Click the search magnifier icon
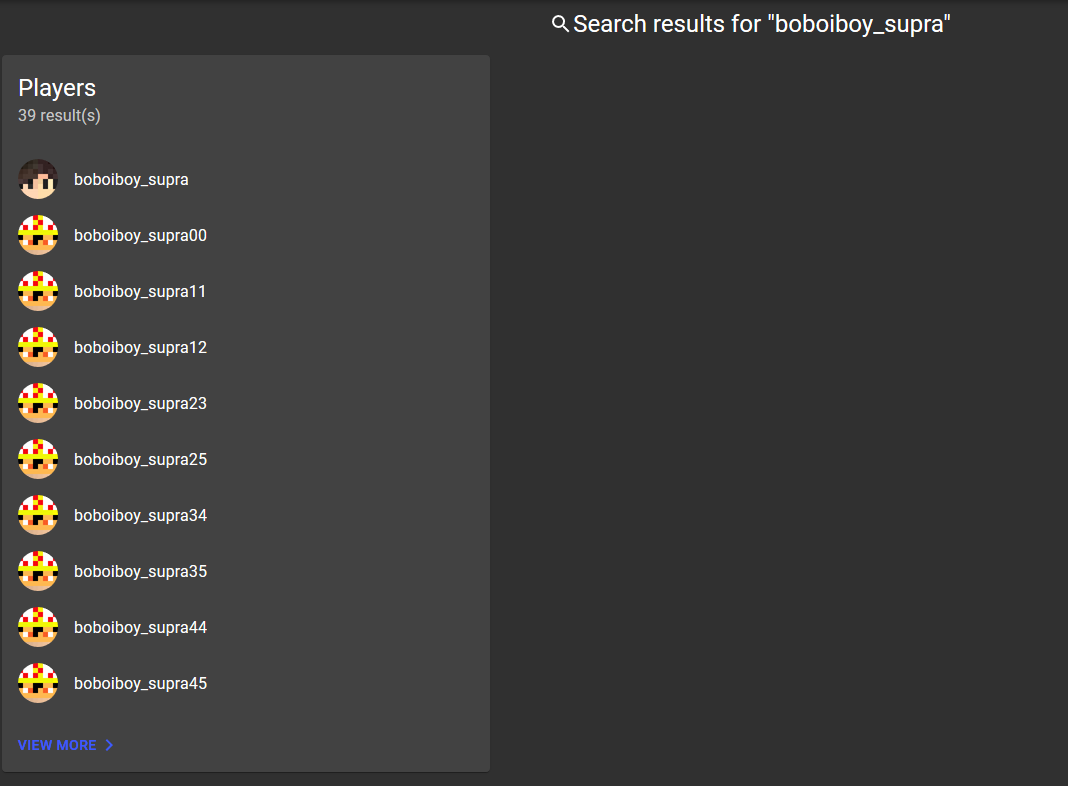1068x786 pixels. tap(560, 24)
